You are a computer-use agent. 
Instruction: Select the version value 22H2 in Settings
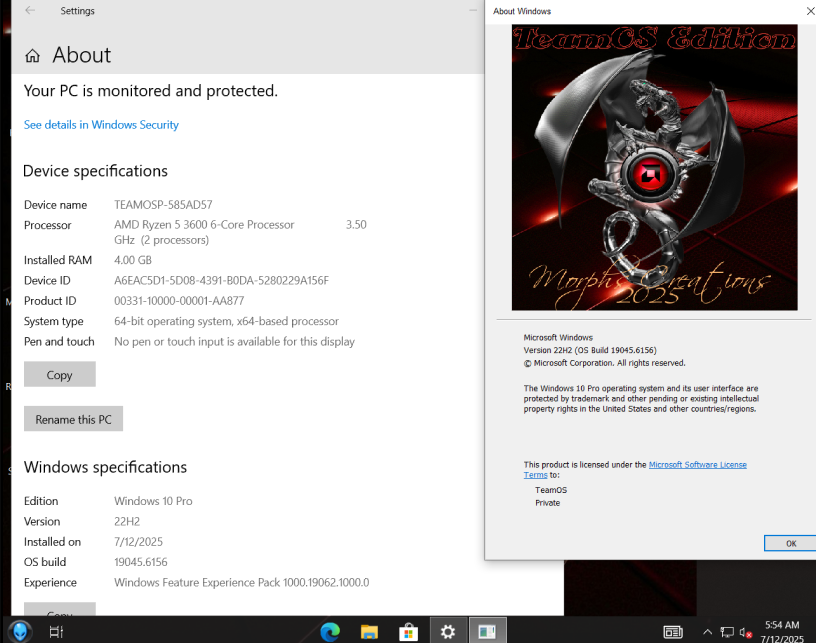127,521
